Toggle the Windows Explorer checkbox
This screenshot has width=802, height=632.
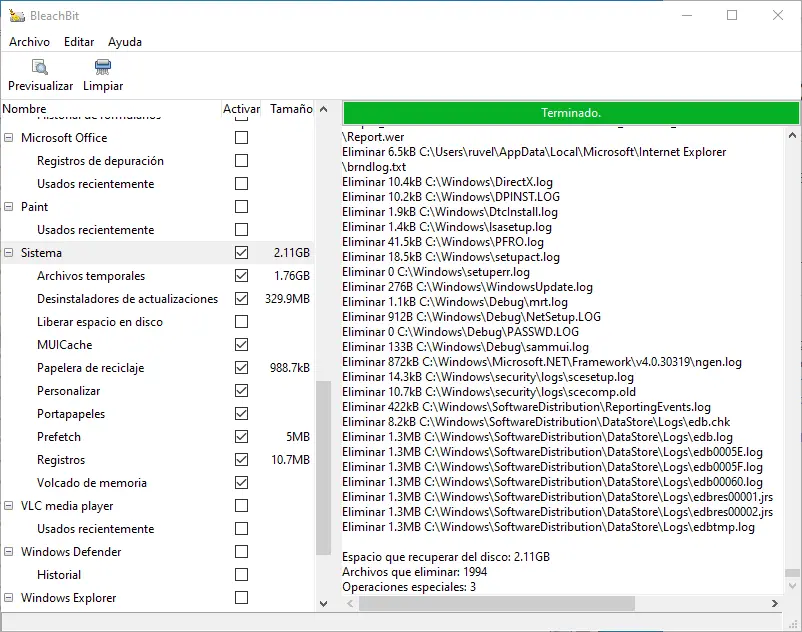(241, 598)
